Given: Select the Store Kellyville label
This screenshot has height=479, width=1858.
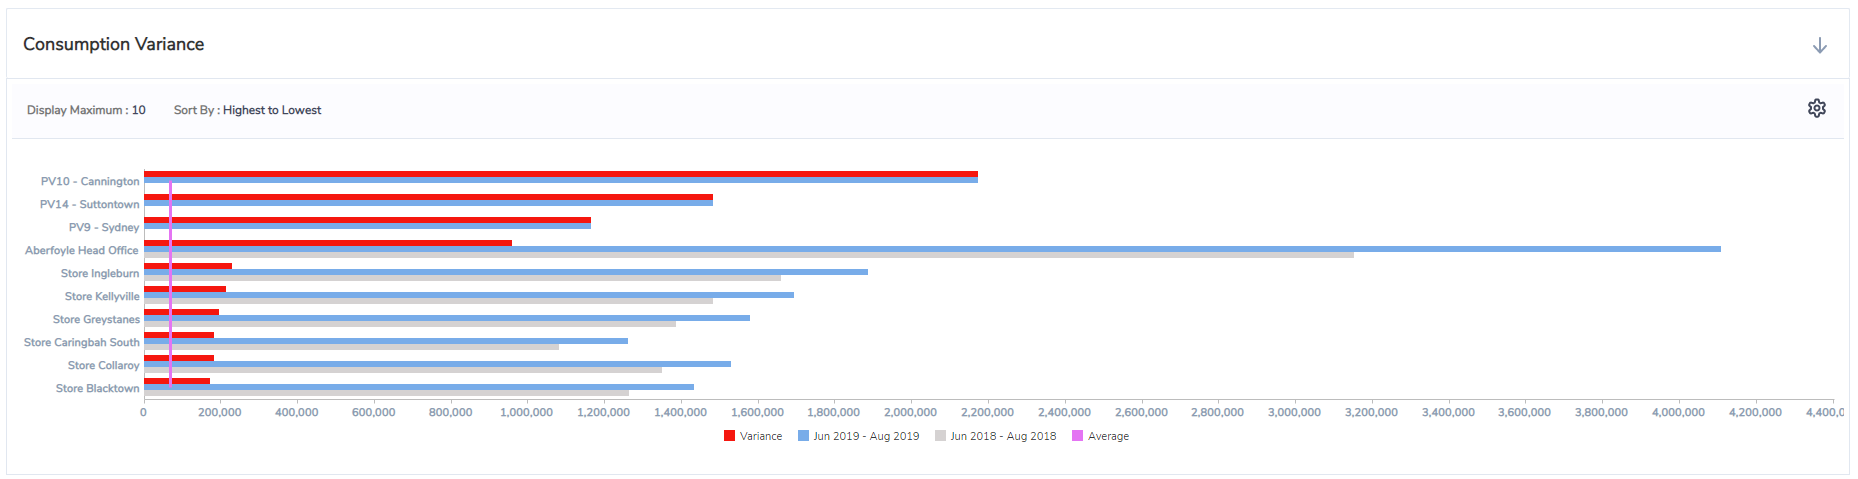Looking at the screenshot, I should [x=102, y=296].
